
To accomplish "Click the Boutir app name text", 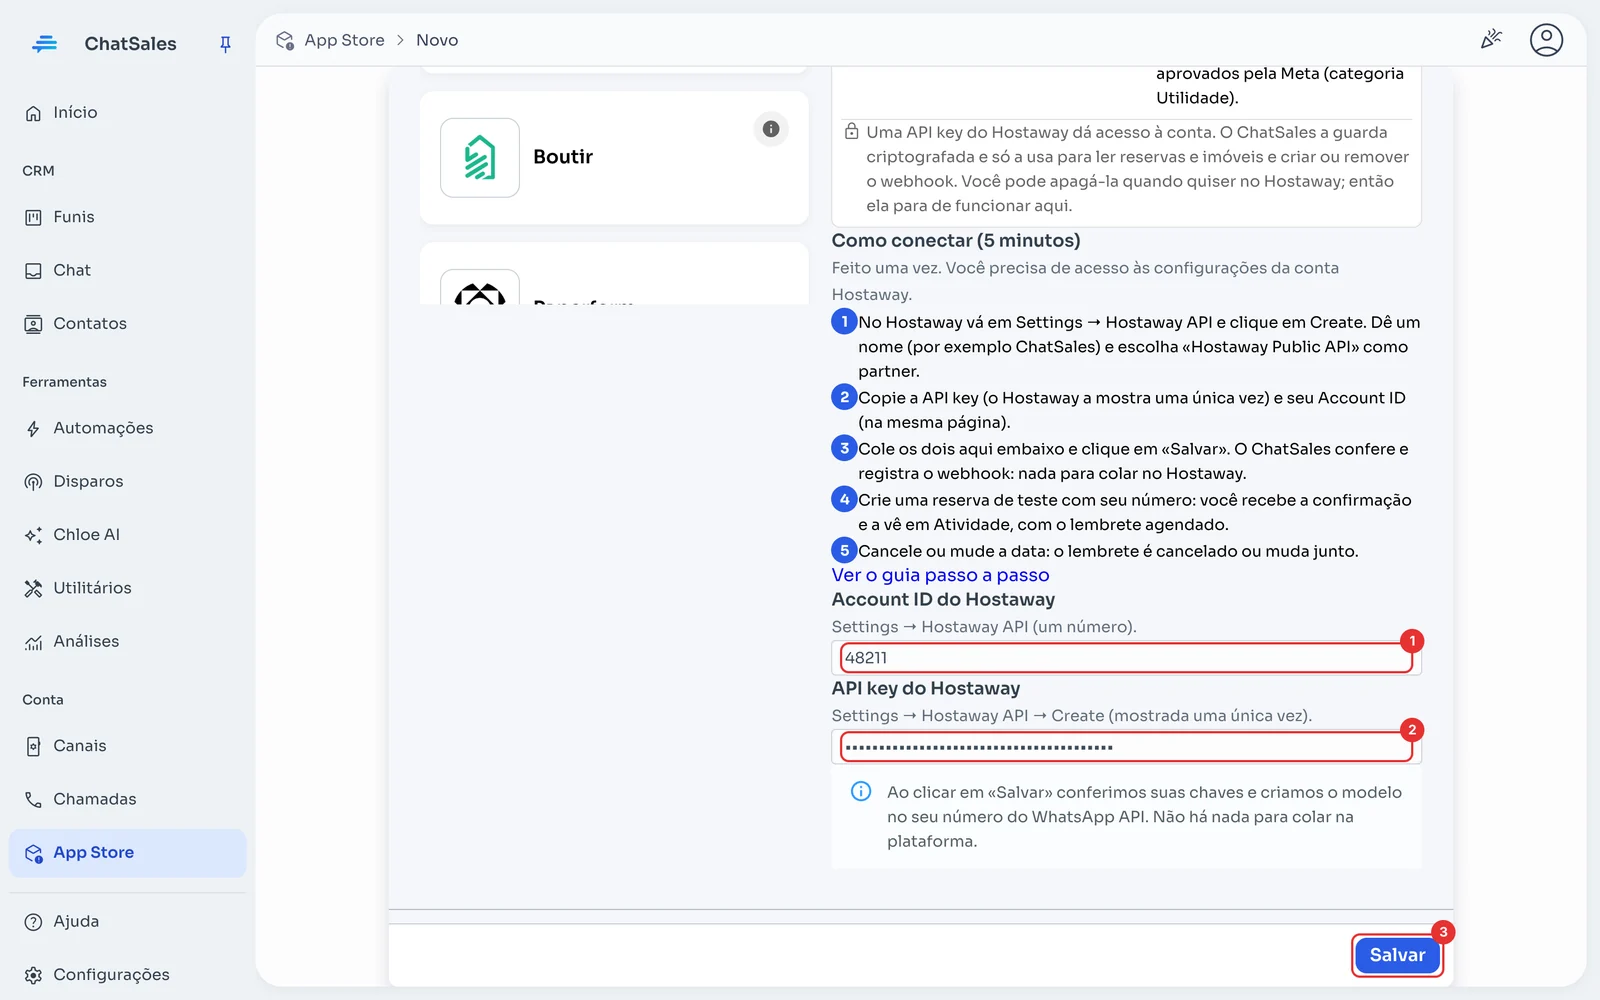I will 563,157.
